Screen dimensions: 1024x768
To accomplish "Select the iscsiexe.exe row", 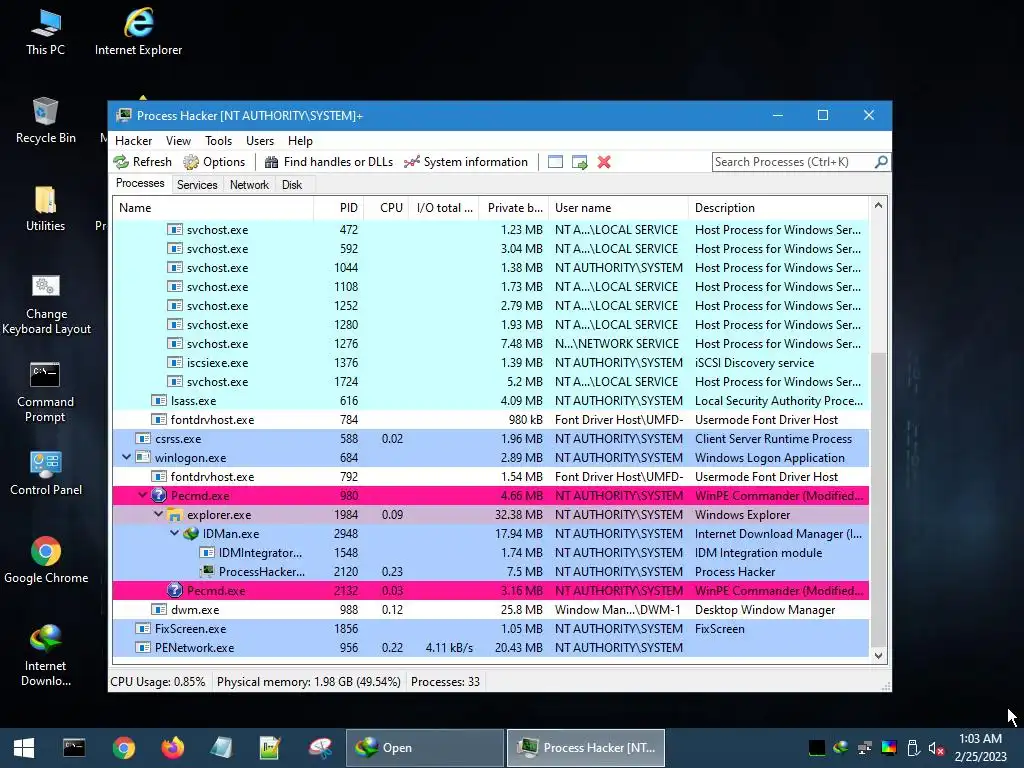I will [491, 362].
